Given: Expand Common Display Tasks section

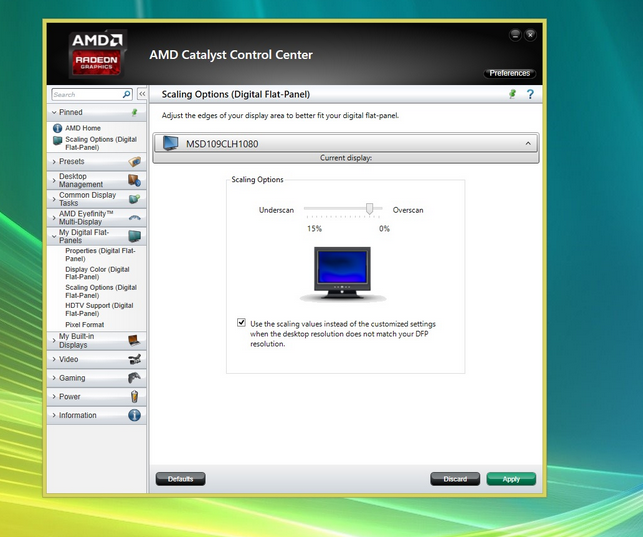Looking at the screenshot, I should pos(54,199).
